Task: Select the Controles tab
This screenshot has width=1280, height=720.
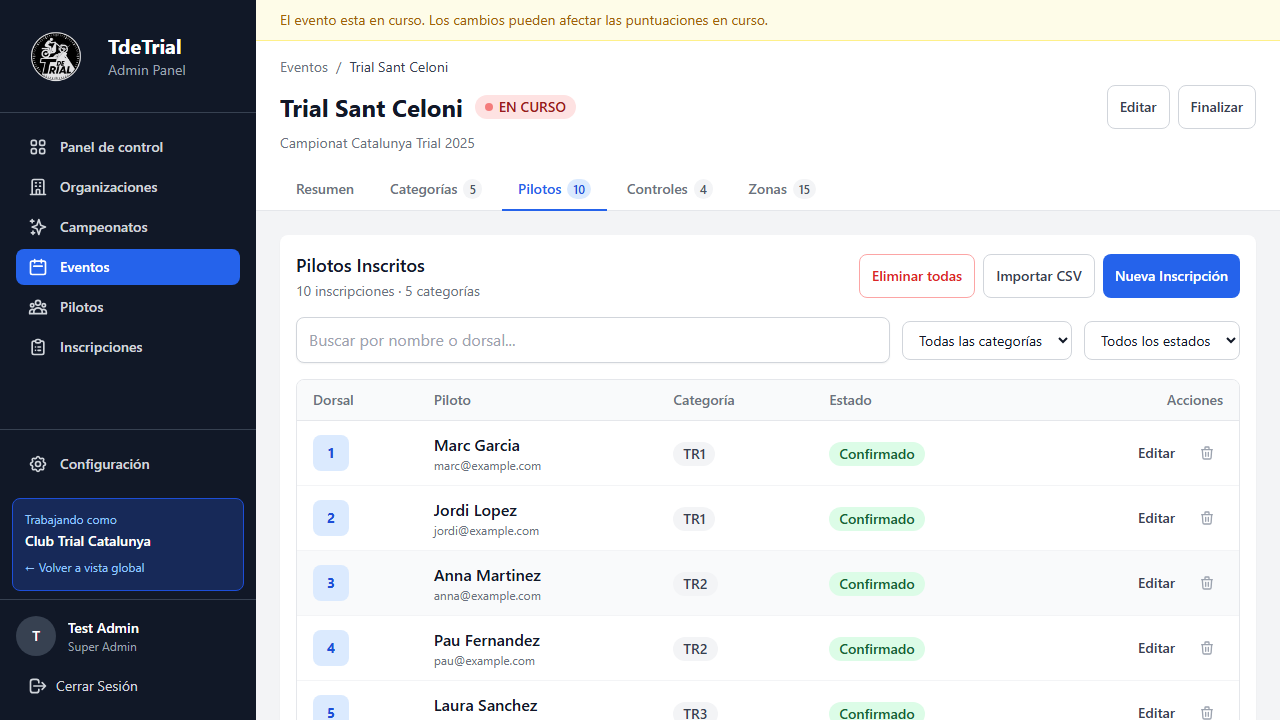Action: (668, 189)
